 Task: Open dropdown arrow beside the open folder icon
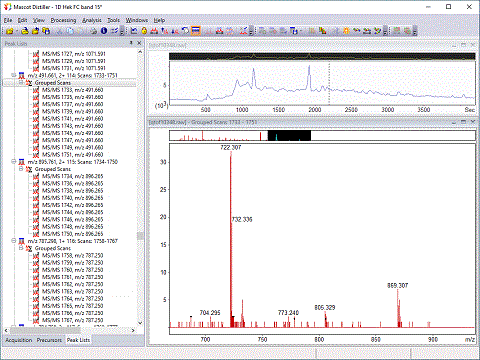click(16, 31)
